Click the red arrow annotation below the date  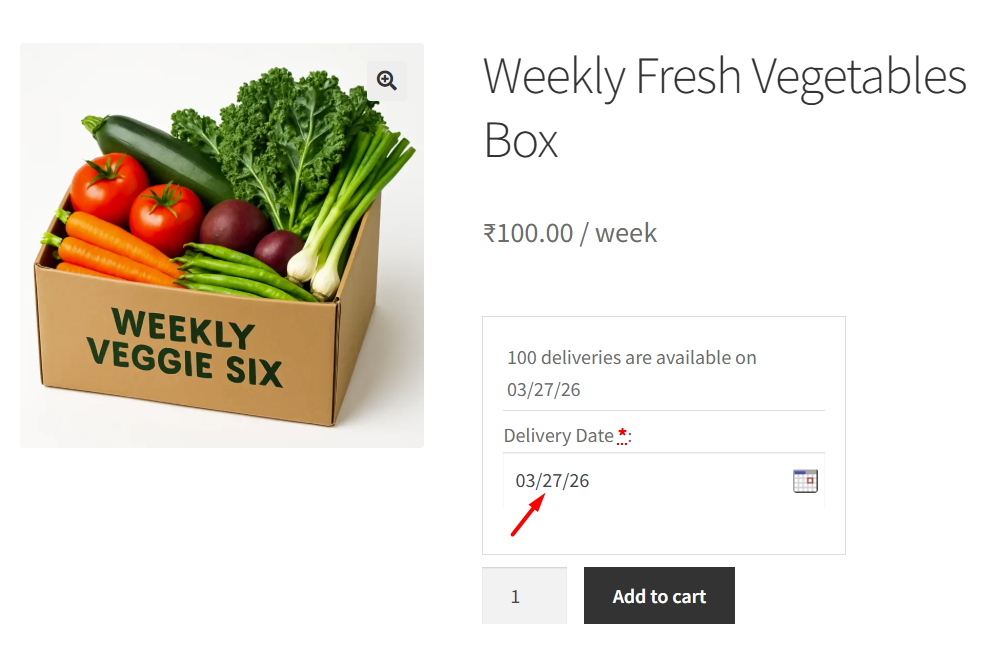527,515
